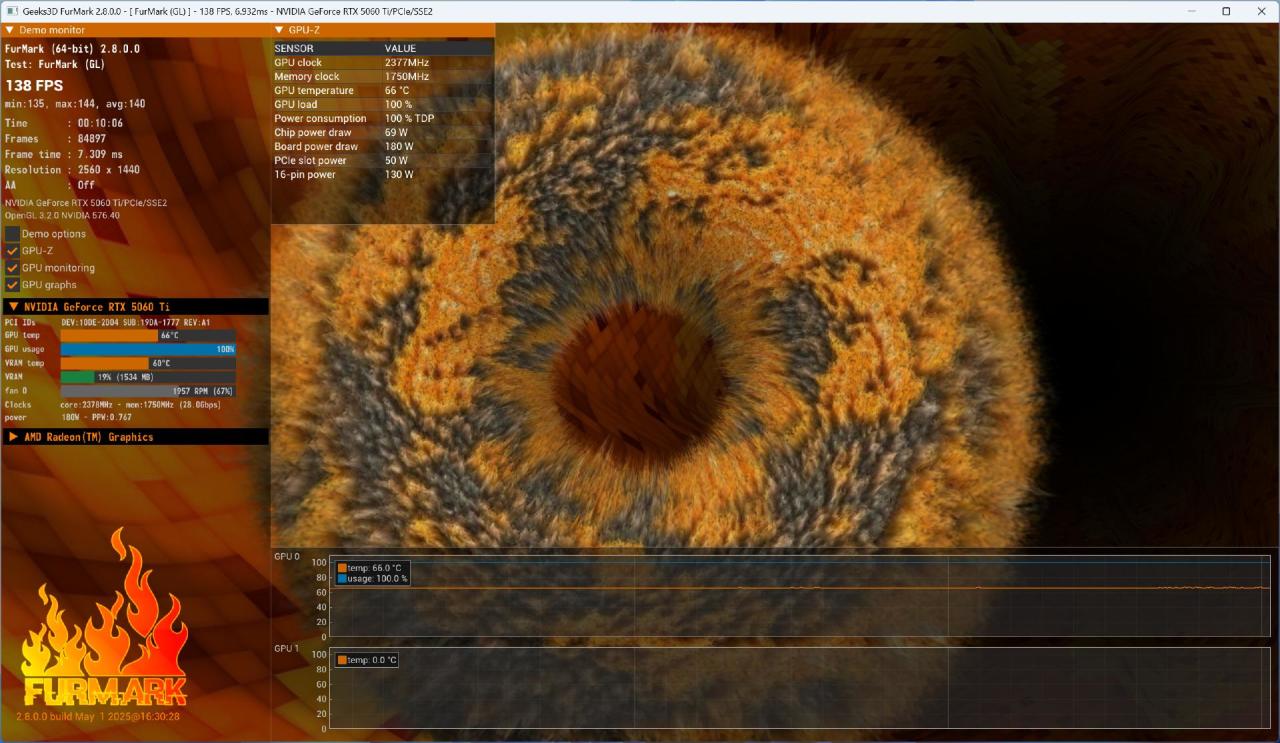Click the FurMark app icon in title bar
This screenshot has height=743, width=1280.
point(11,11)
